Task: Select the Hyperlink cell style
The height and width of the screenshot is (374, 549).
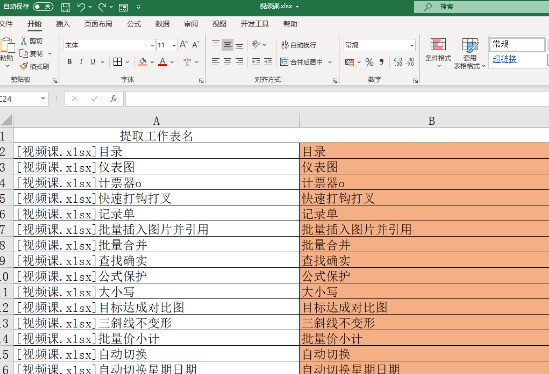Action: tap(504, 59)
